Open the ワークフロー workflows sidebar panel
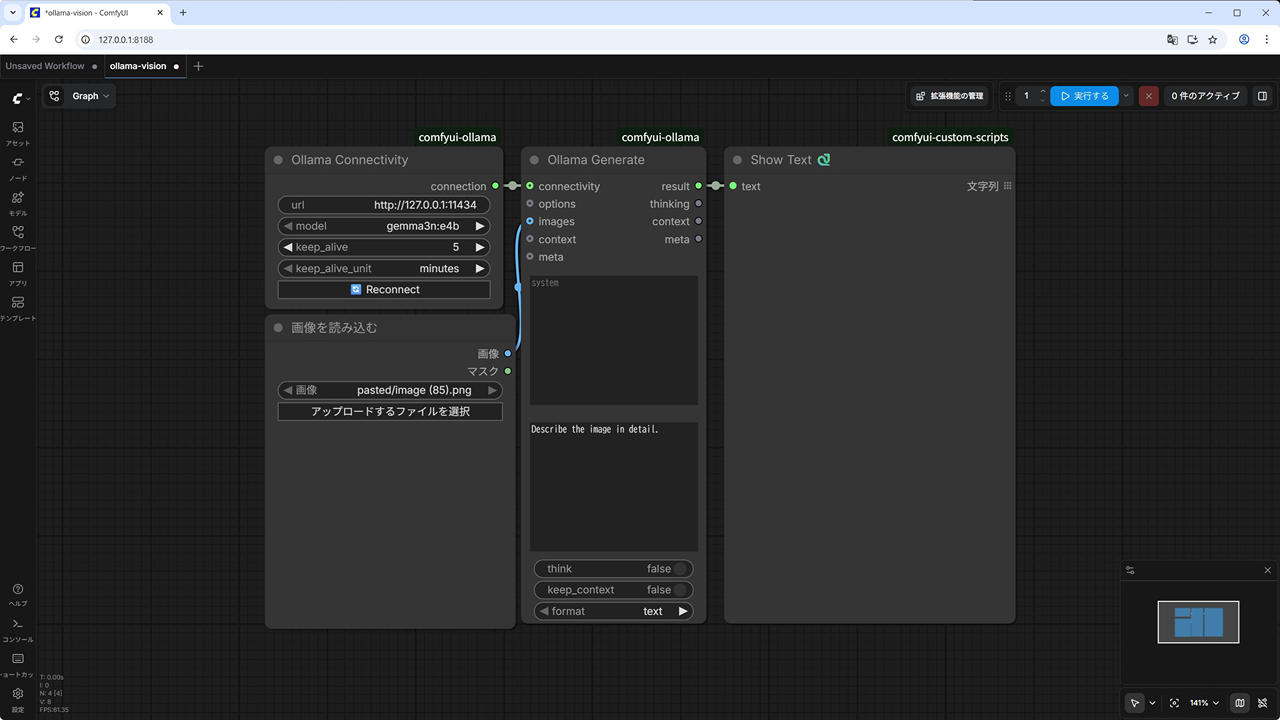Viewport: 1280px width, 720px height. click(18, 238)
